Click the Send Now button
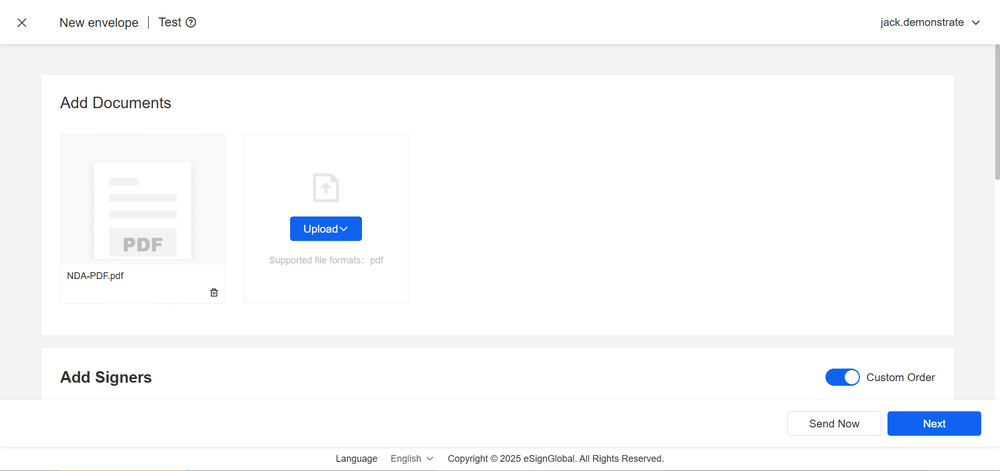The image size is (1000, 471). [834, 423]
